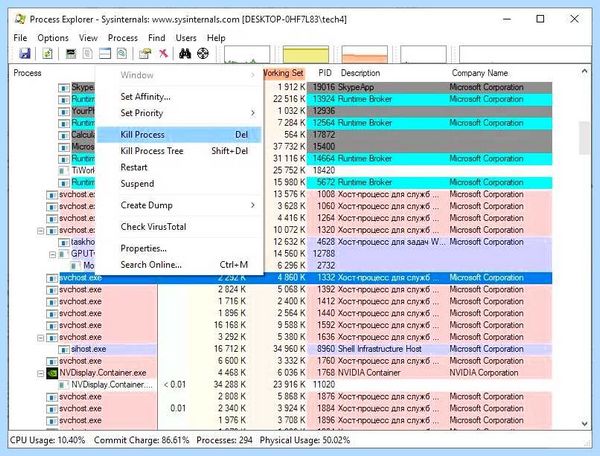The image size is (600, 456).
Task: Select Kill Process Tree in the context menu
Action: (179, 151)
